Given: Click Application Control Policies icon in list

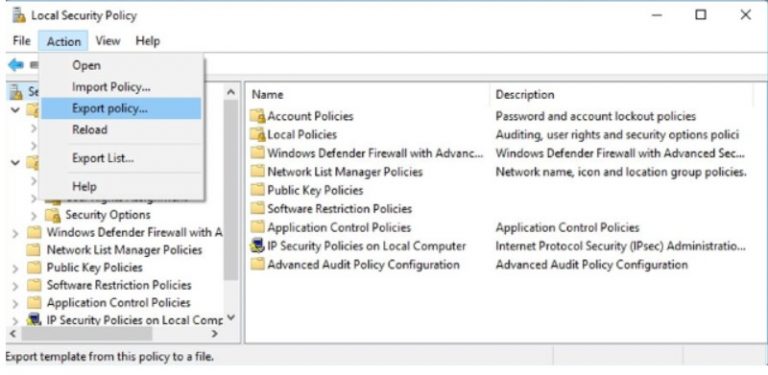Looking at the screenshot, I should coord(258,227).
